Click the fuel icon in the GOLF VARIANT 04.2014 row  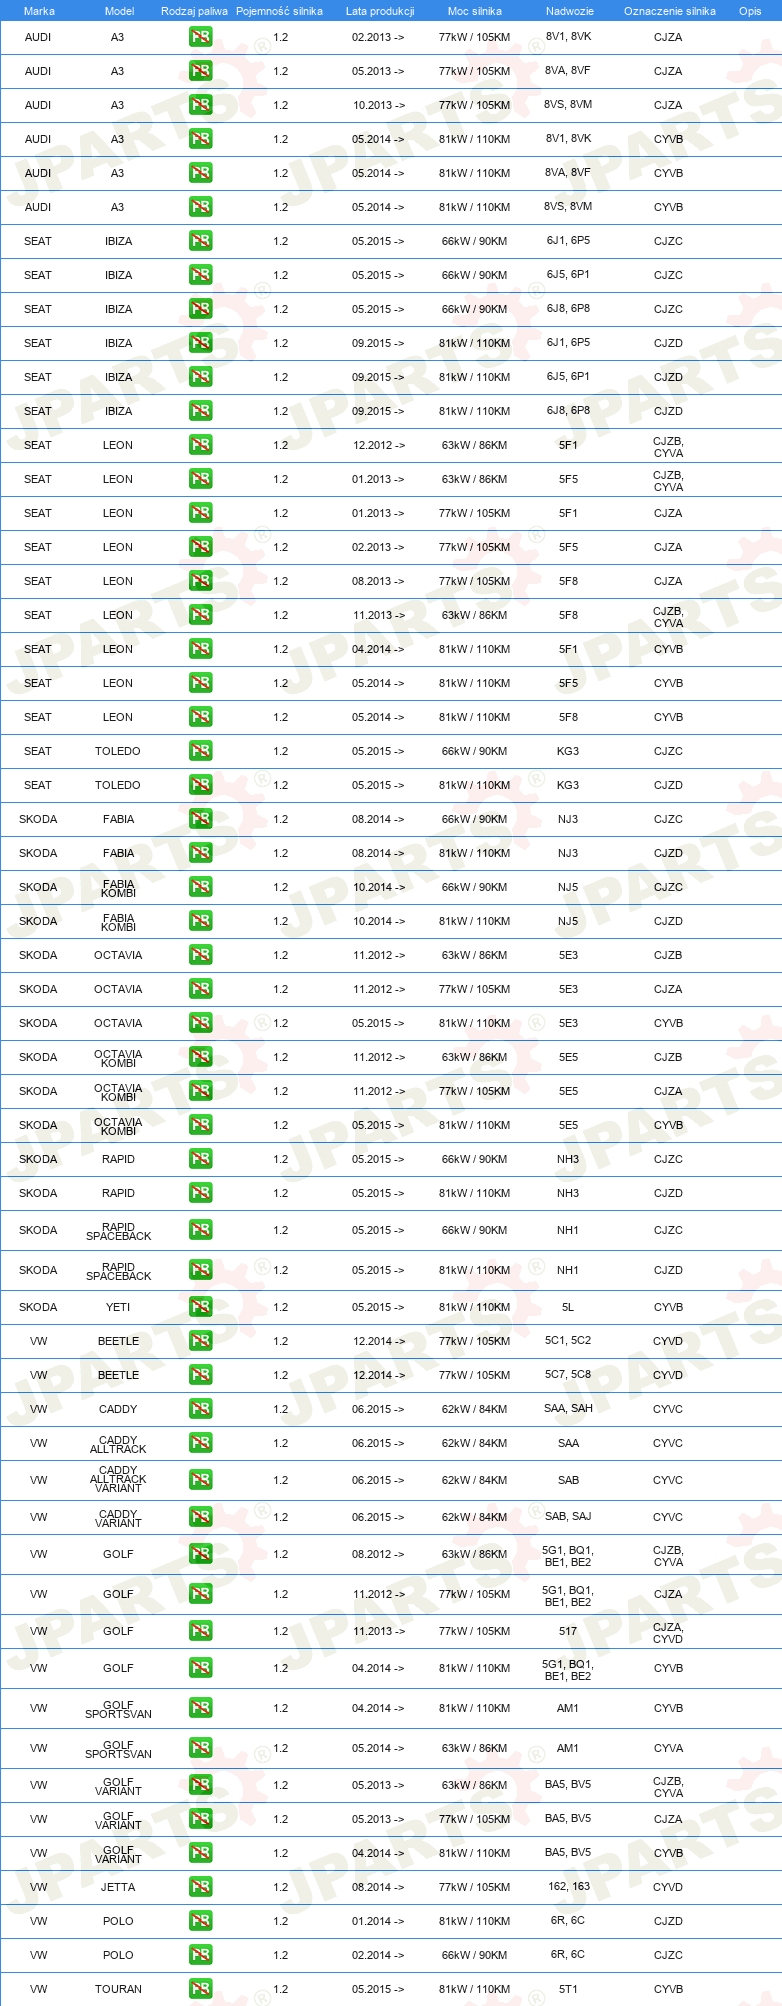pyautogui.click(x=201, y=1852)
